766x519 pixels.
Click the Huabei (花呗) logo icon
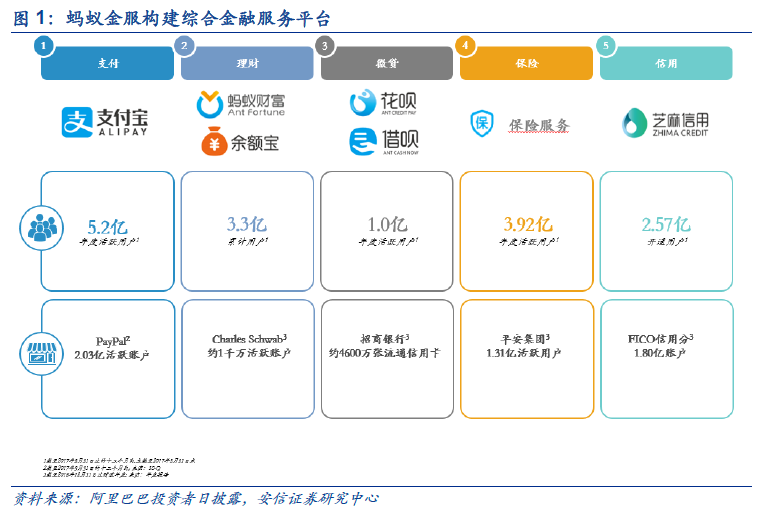pos(362,103)
